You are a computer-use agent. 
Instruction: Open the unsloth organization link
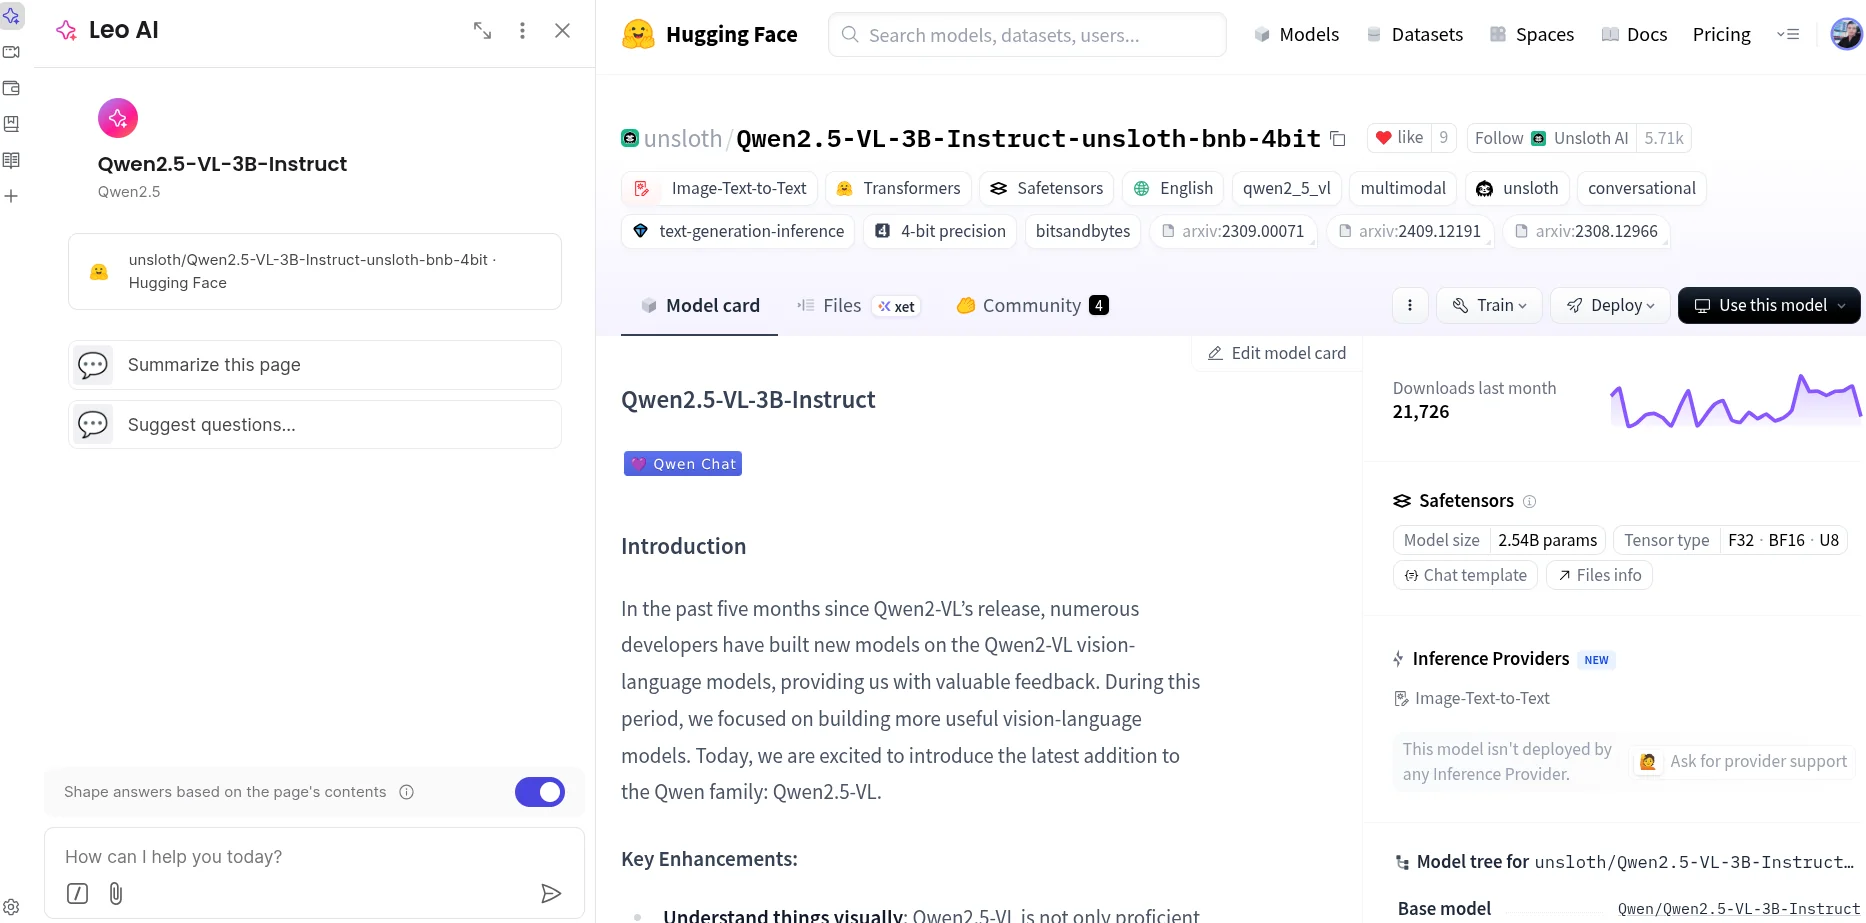tap(683, 139)
